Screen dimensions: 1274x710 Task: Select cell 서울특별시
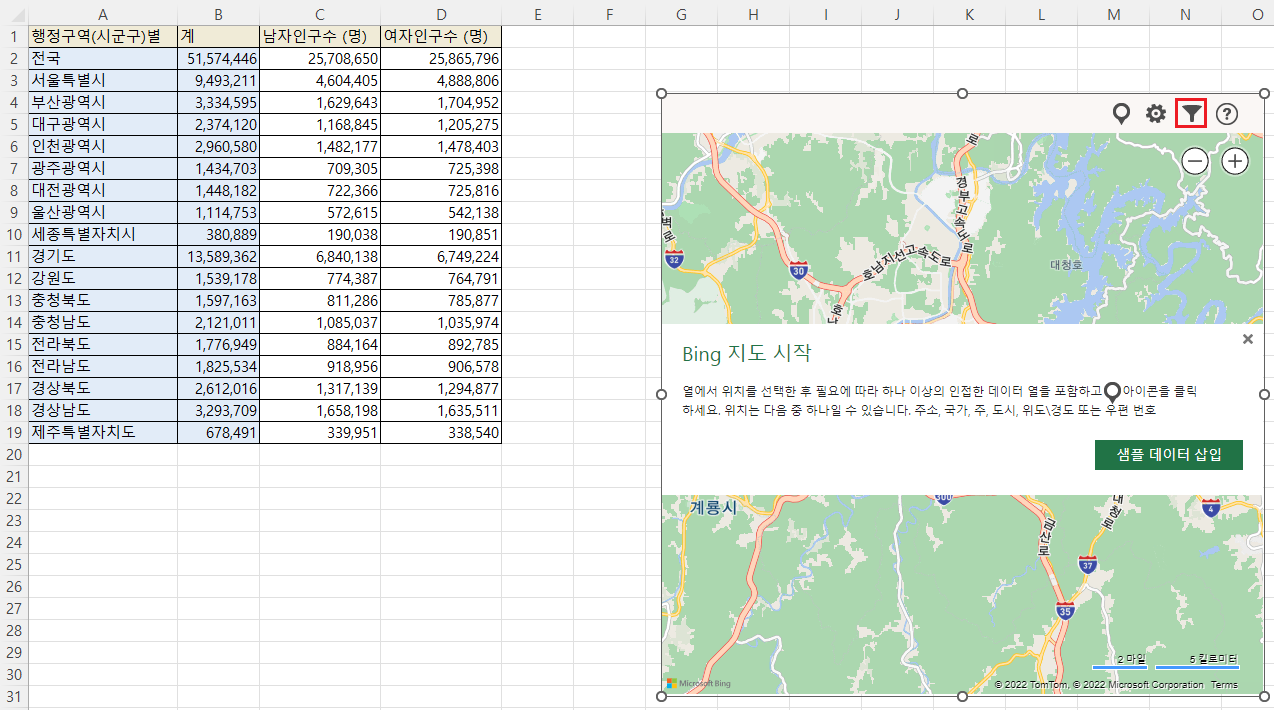pos(103,81)
